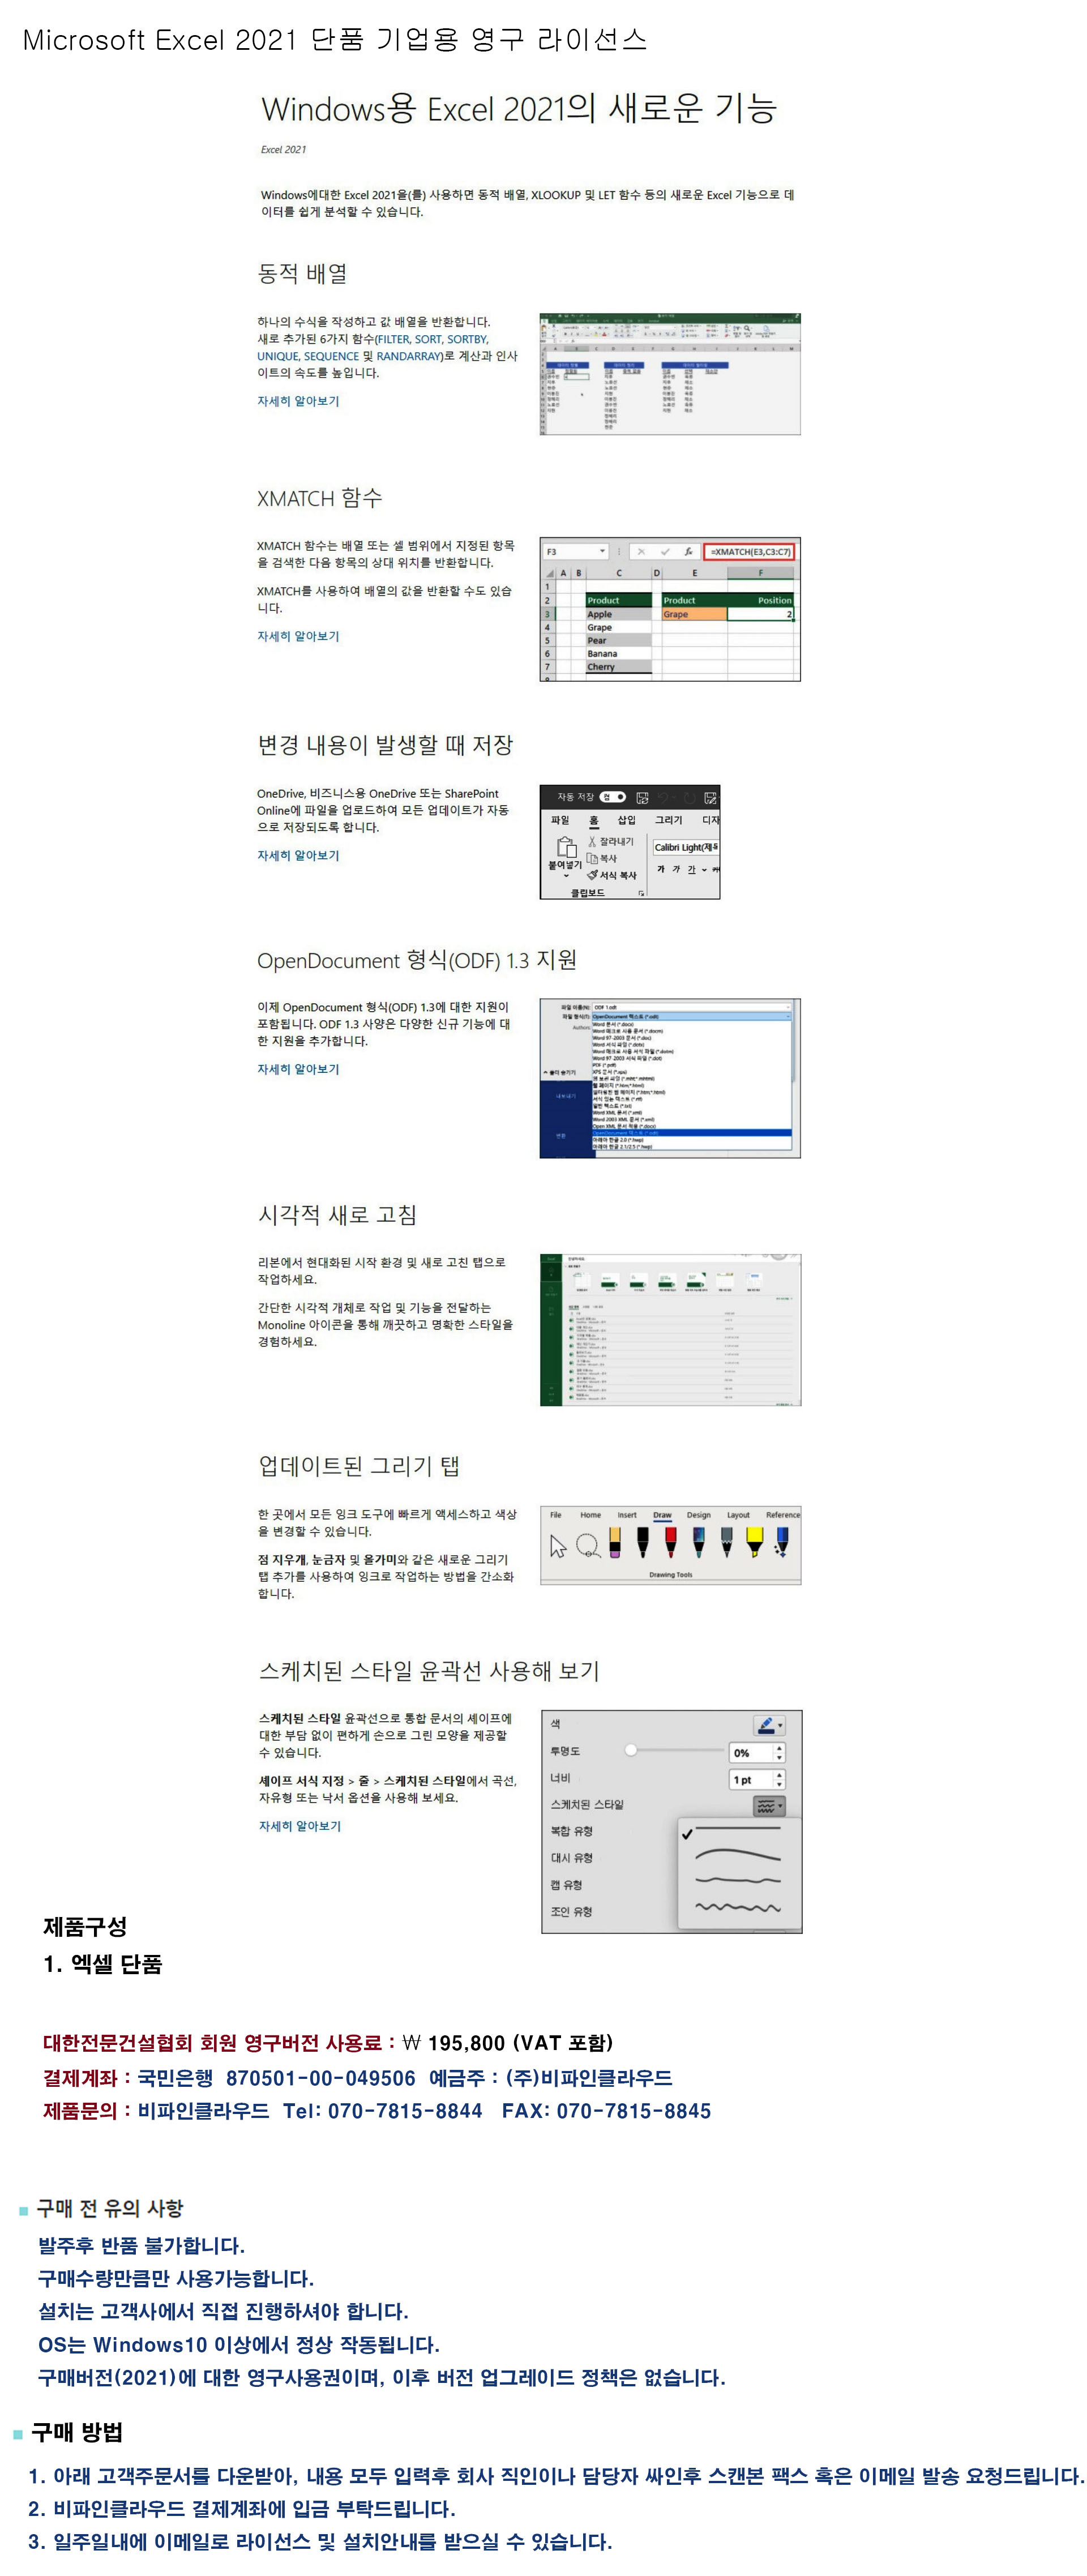Switch to the Draw ribbon tab
This screenshot has width=1087, height=2576.
point(662,1515)
